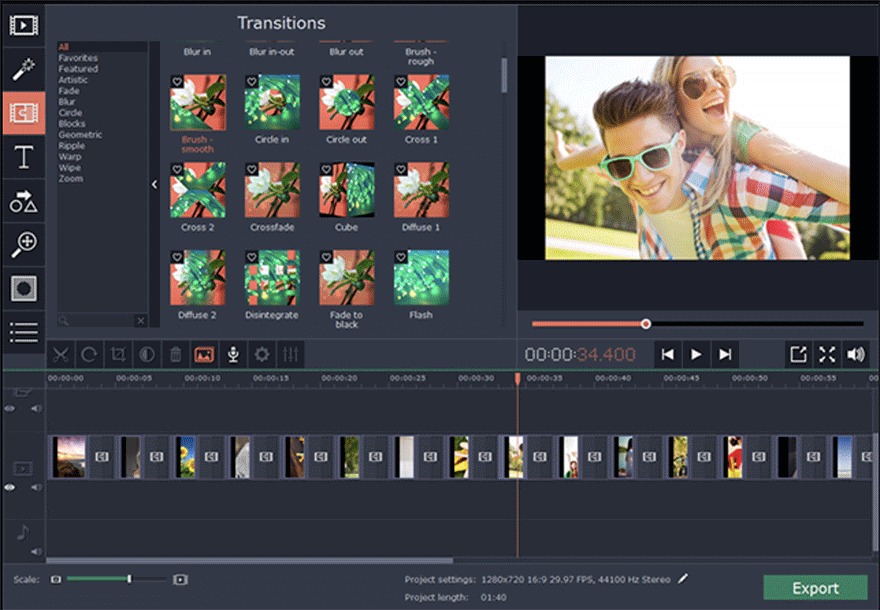Play the preview video

coord(696,355)
